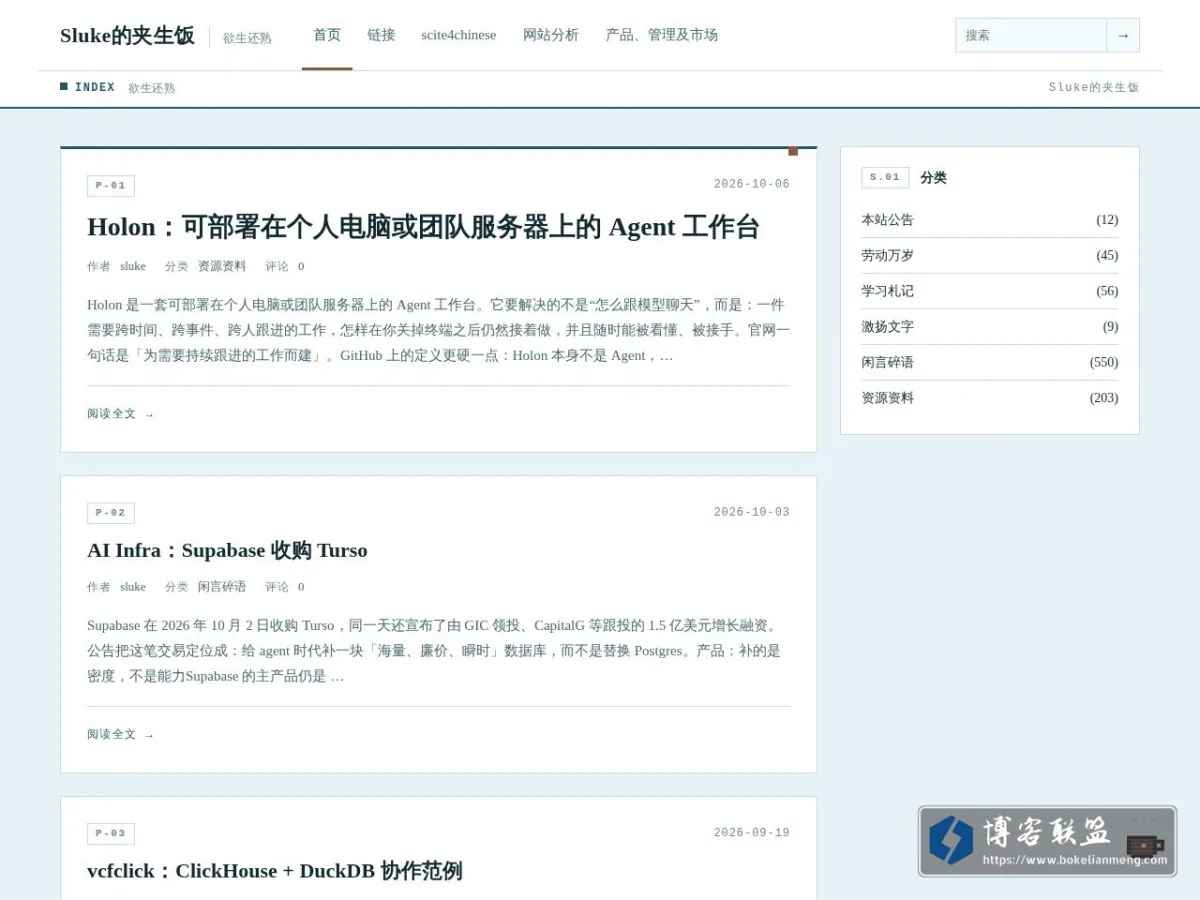Open the 资源资料 sidebar category with 203 posts
This screenshot has height=900, width=1200.
pos(888,398)
